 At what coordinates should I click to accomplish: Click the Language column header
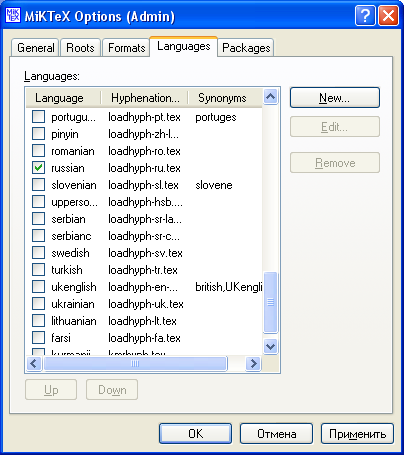tap(63, 98)
